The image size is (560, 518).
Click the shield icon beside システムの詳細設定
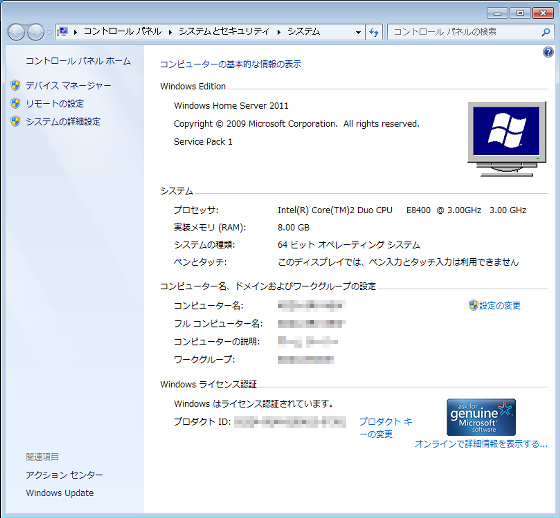(15, 121)
